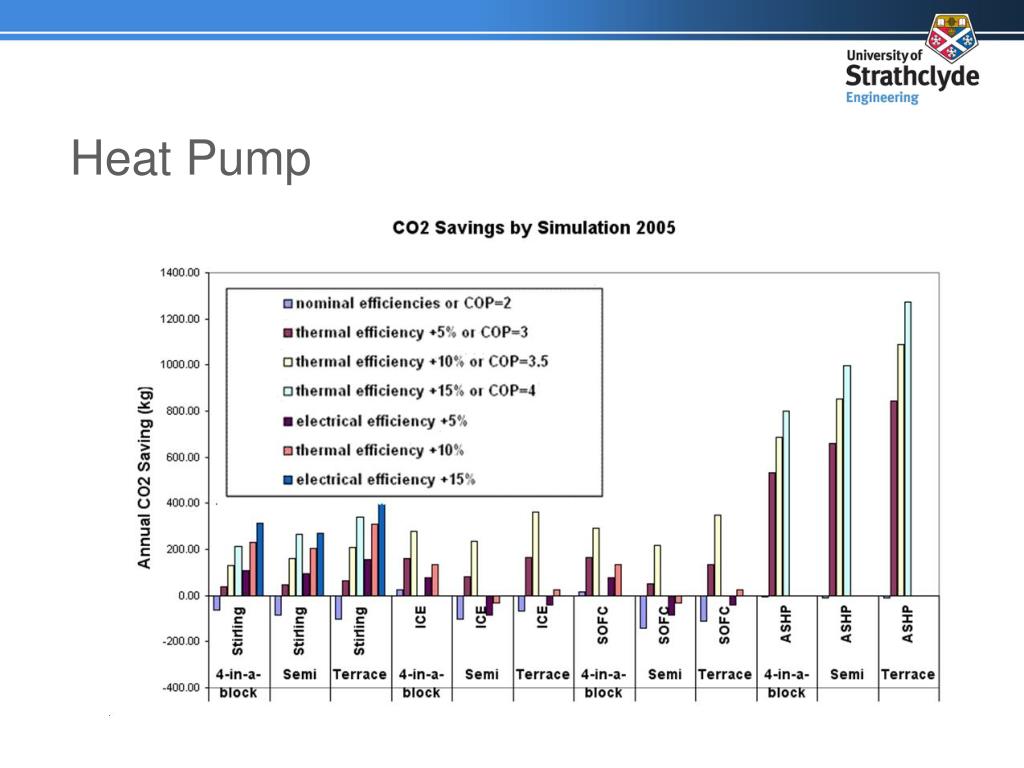
Task: Click the 'electrical efficiency +5%' legend swatch
Action: [288, 421]
